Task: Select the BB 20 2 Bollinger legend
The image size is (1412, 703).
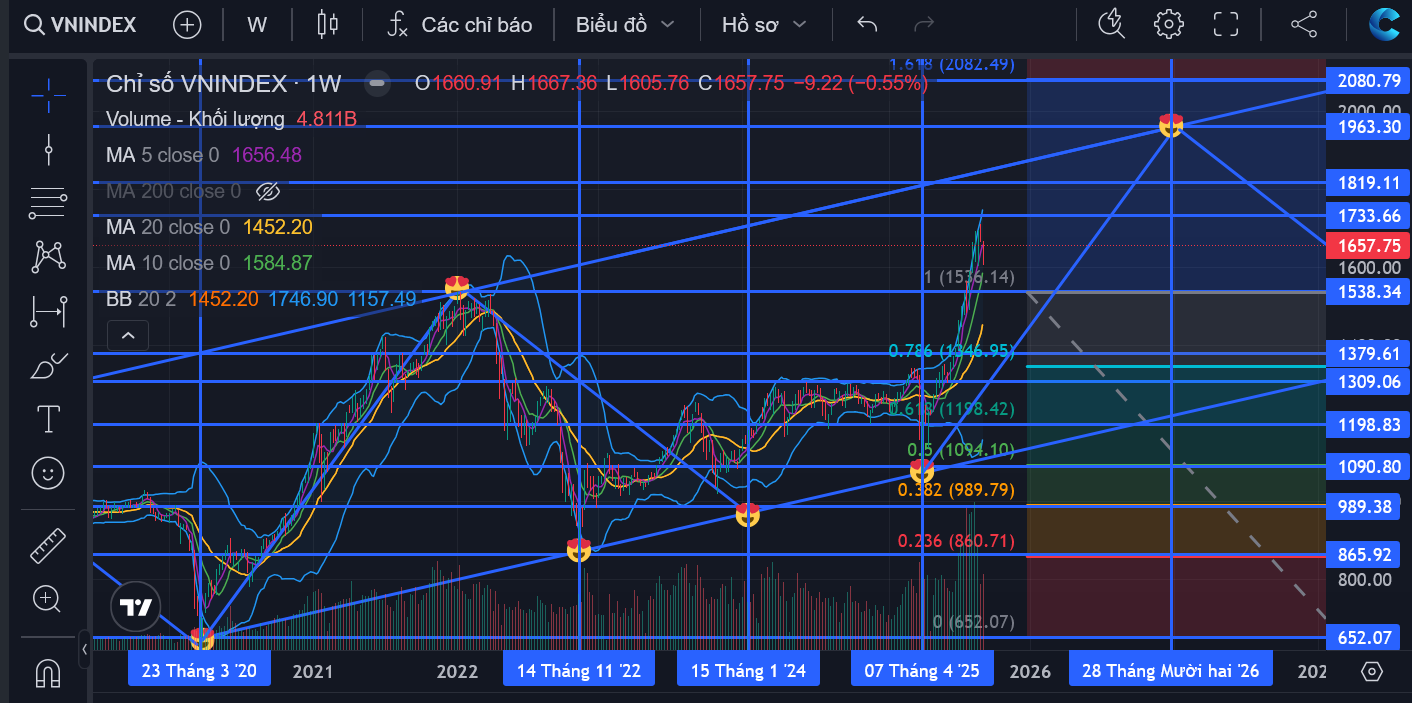Action: pos(142,299)
